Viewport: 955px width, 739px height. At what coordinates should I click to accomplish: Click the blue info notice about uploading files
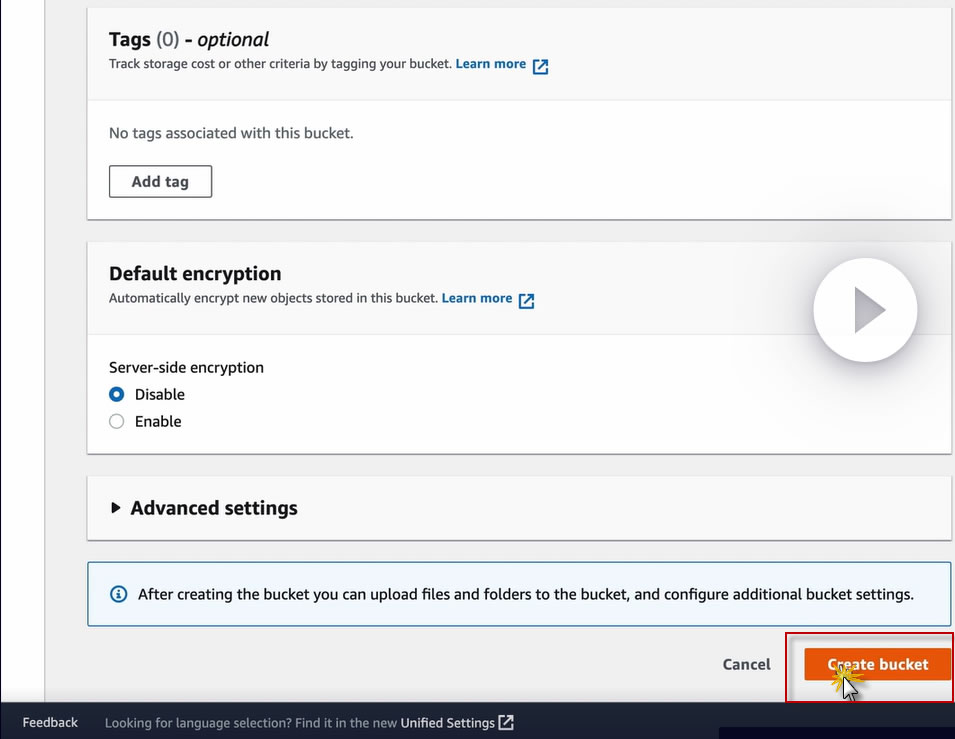(x=525, y=594)
